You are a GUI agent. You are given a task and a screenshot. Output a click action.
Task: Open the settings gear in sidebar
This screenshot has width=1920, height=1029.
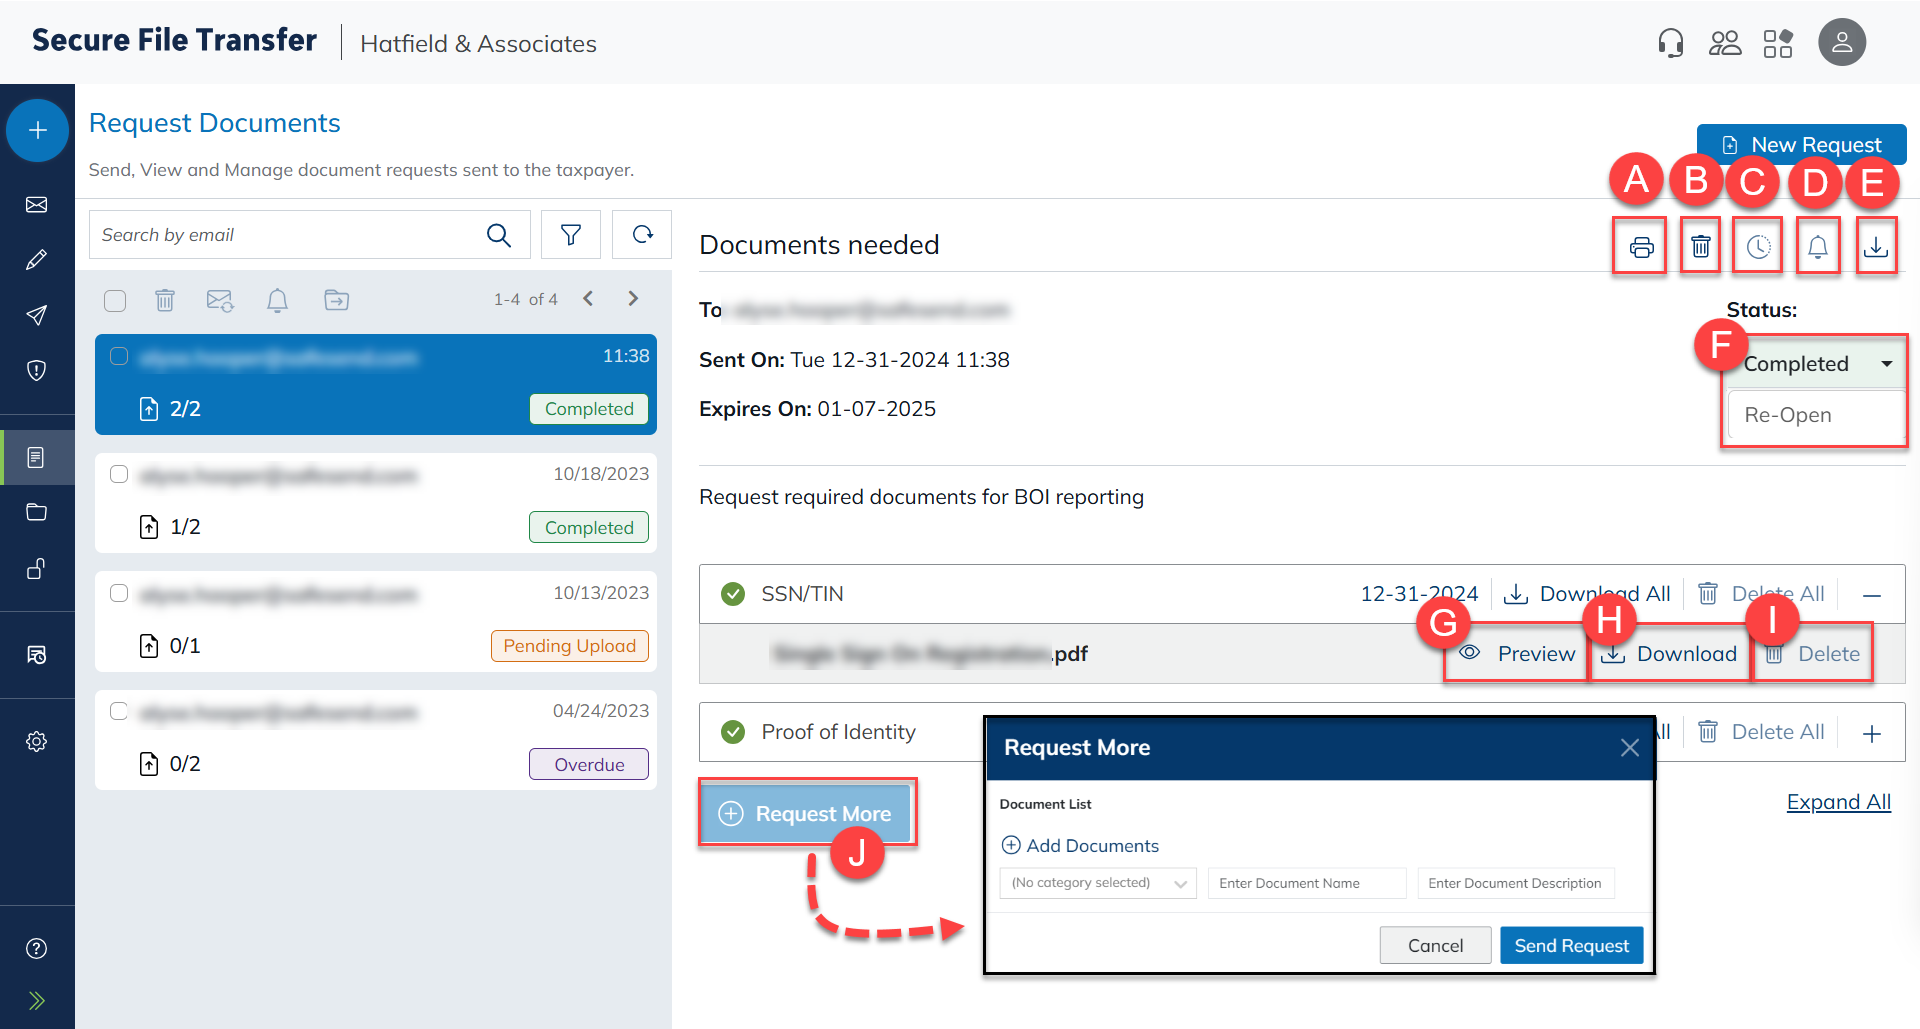pos(37,741)
